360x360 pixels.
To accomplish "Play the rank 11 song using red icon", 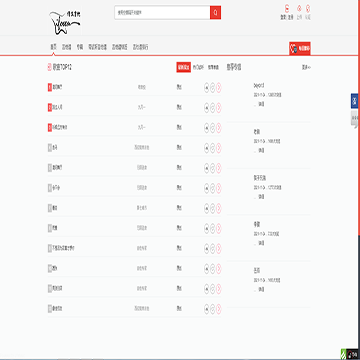I will coord(219,289).
